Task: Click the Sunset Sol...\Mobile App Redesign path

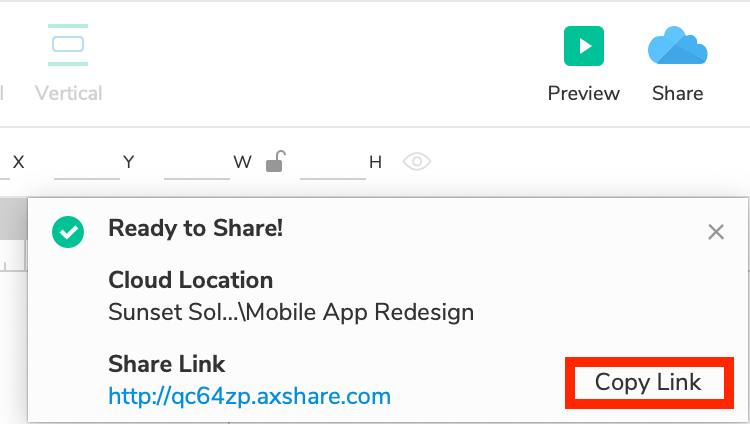Action: (x=291, y=312)
